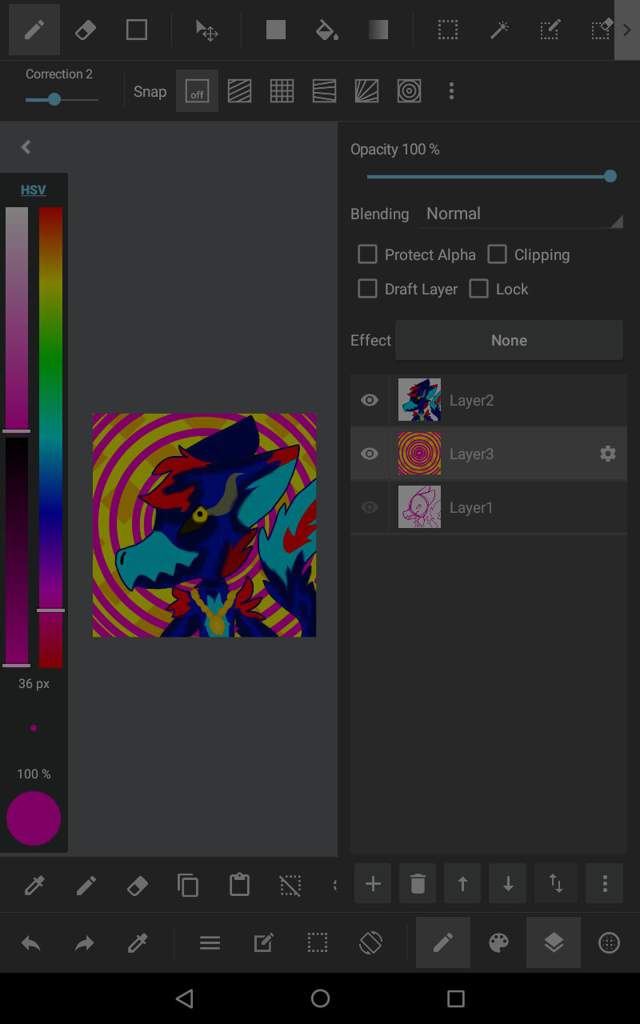Adjust the Correction slider
The image size is (640, 1024).
point(61,100)
